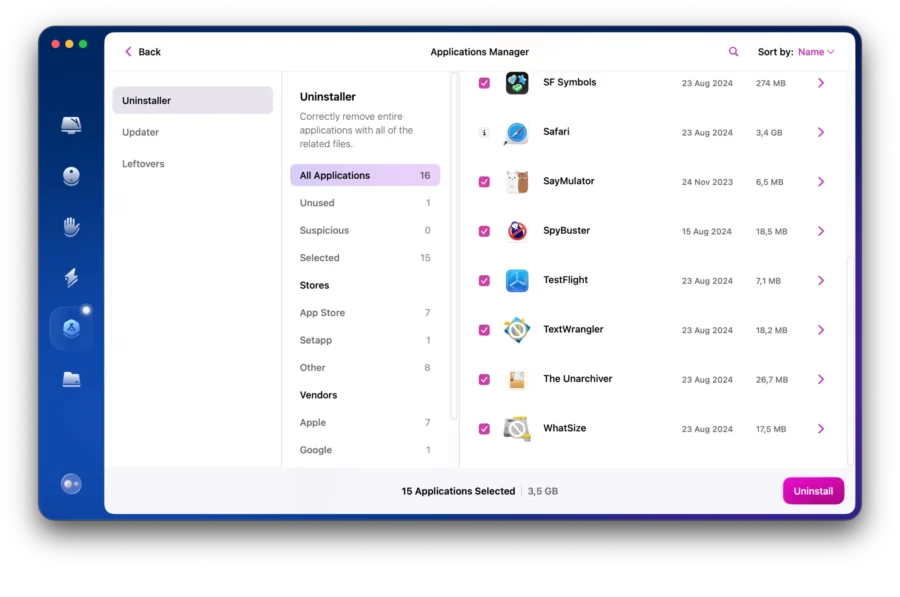Expand SpyBuster details chevron

[821, 231]
